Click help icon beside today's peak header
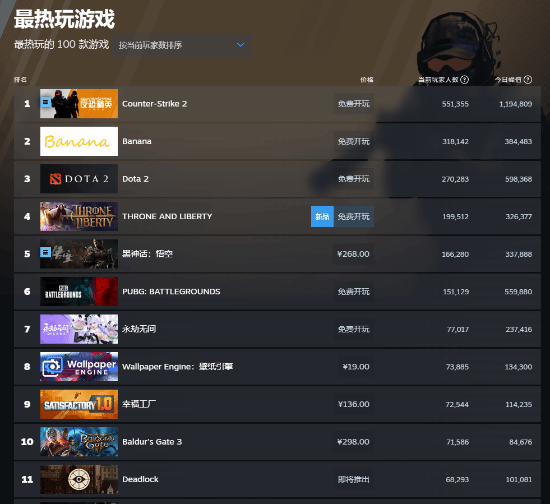 tap(528, 80)
